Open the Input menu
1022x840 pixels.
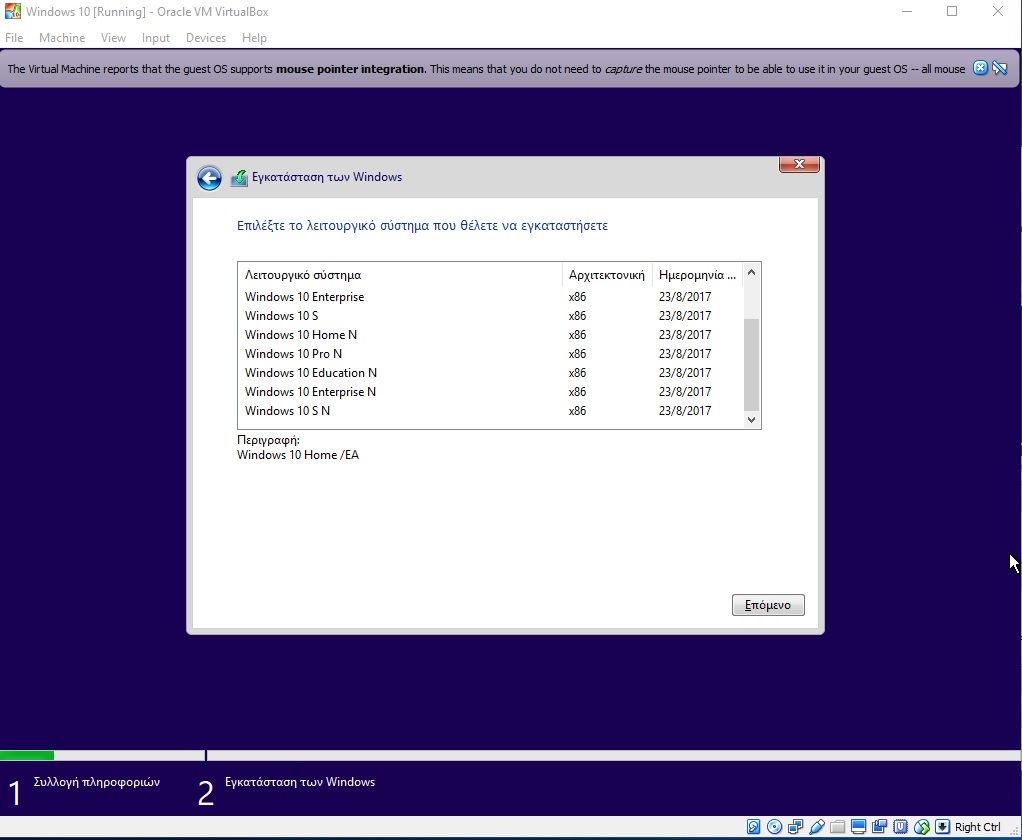click(x=156, y=38)
